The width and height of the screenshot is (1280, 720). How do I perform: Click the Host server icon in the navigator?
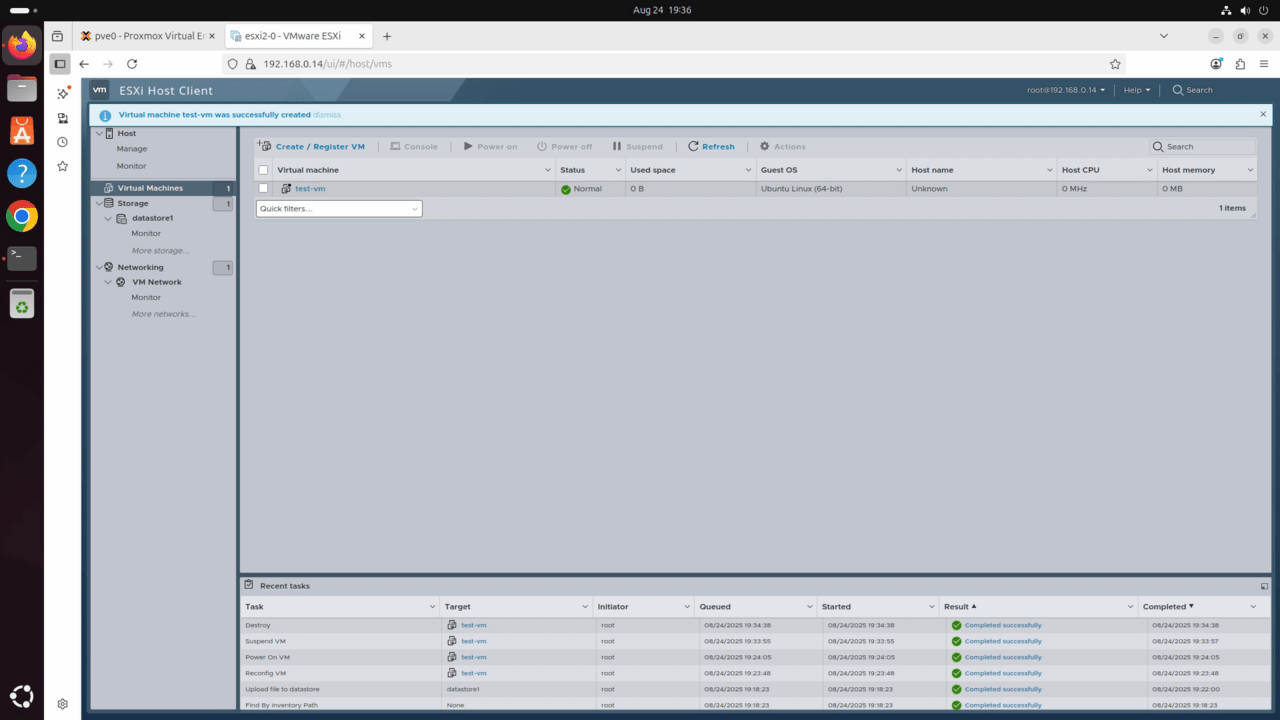(x=109, y=133)
